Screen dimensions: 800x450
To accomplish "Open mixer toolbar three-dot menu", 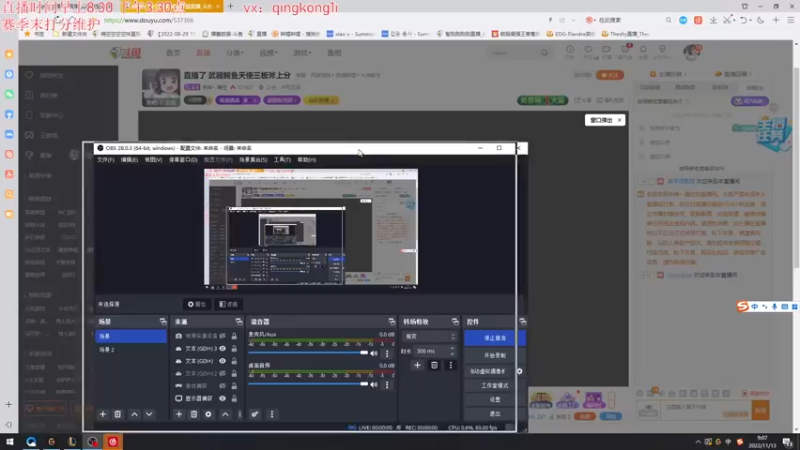I will (271, 414).
